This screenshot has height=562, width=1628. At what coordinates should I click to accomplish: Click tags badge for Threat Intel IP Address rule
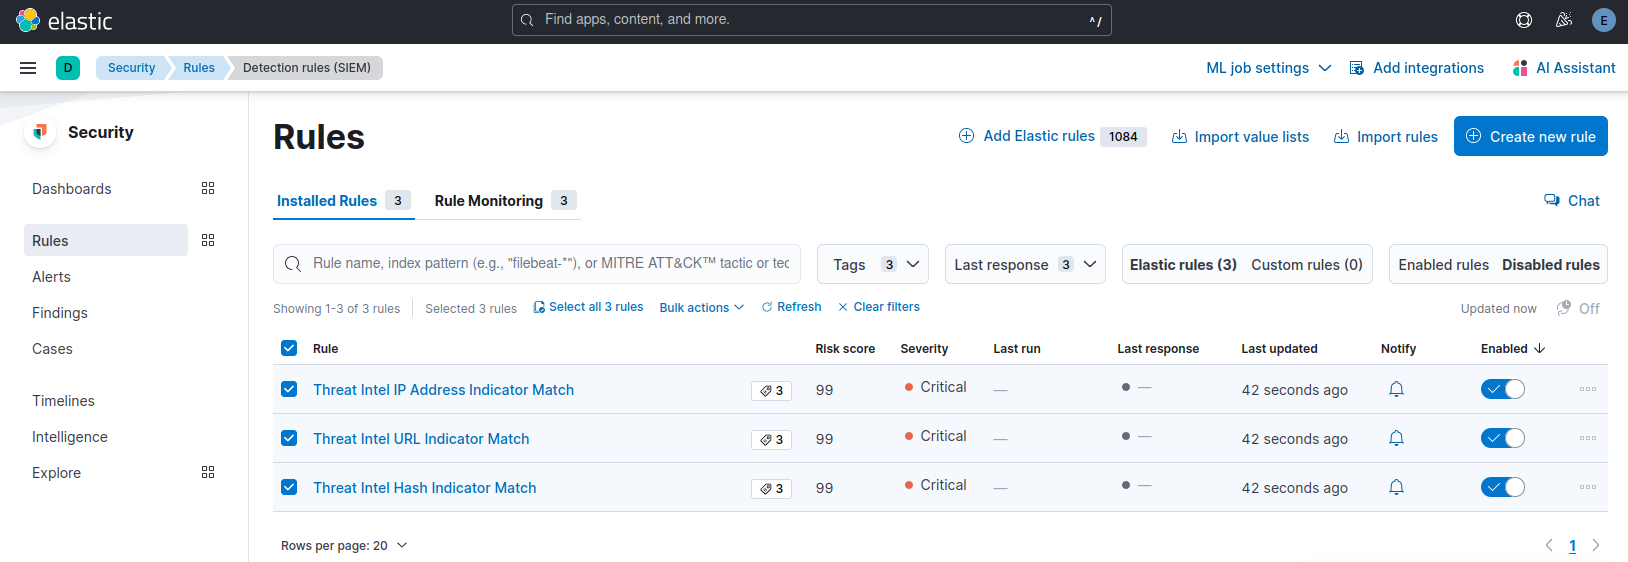(771, 391)
